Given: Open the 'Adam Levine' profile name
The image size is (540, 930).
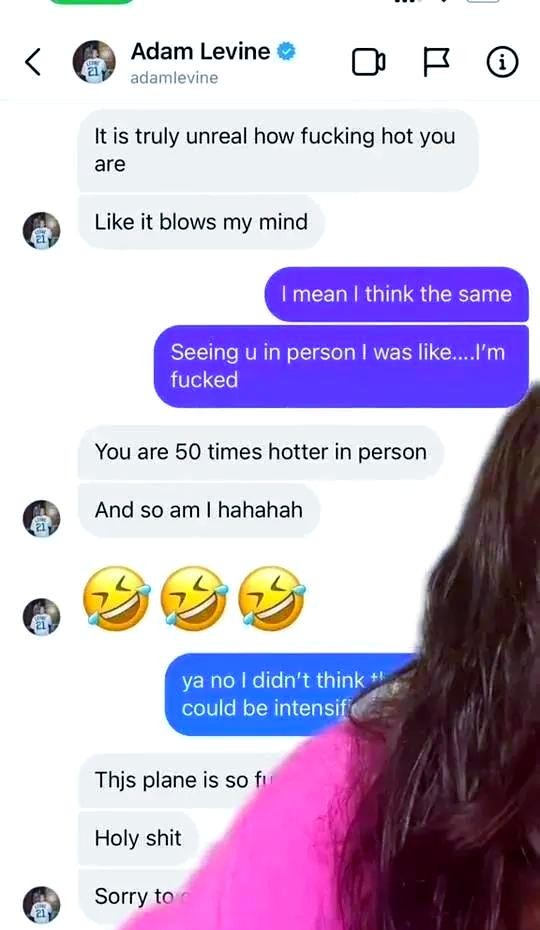Looking at the screenshot, I should pos(200,52).
